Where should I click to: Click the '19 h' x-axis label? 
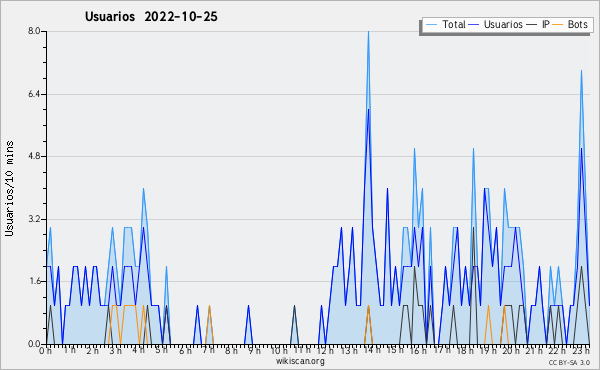pos(488,350)
